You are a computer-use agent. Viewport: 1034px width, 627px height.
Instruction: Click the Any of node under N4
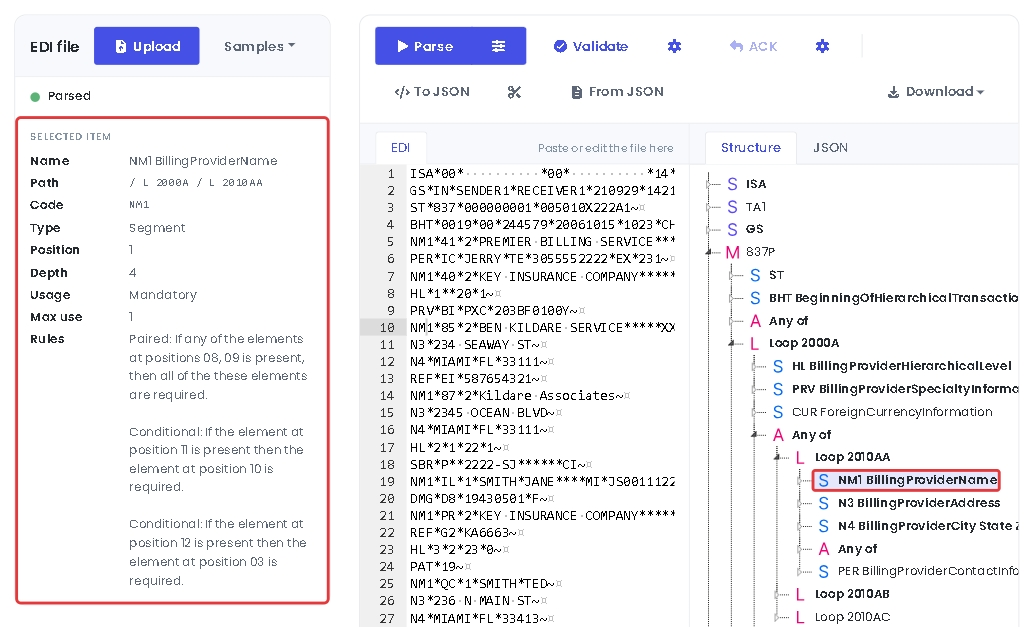[x=857, y=549]
